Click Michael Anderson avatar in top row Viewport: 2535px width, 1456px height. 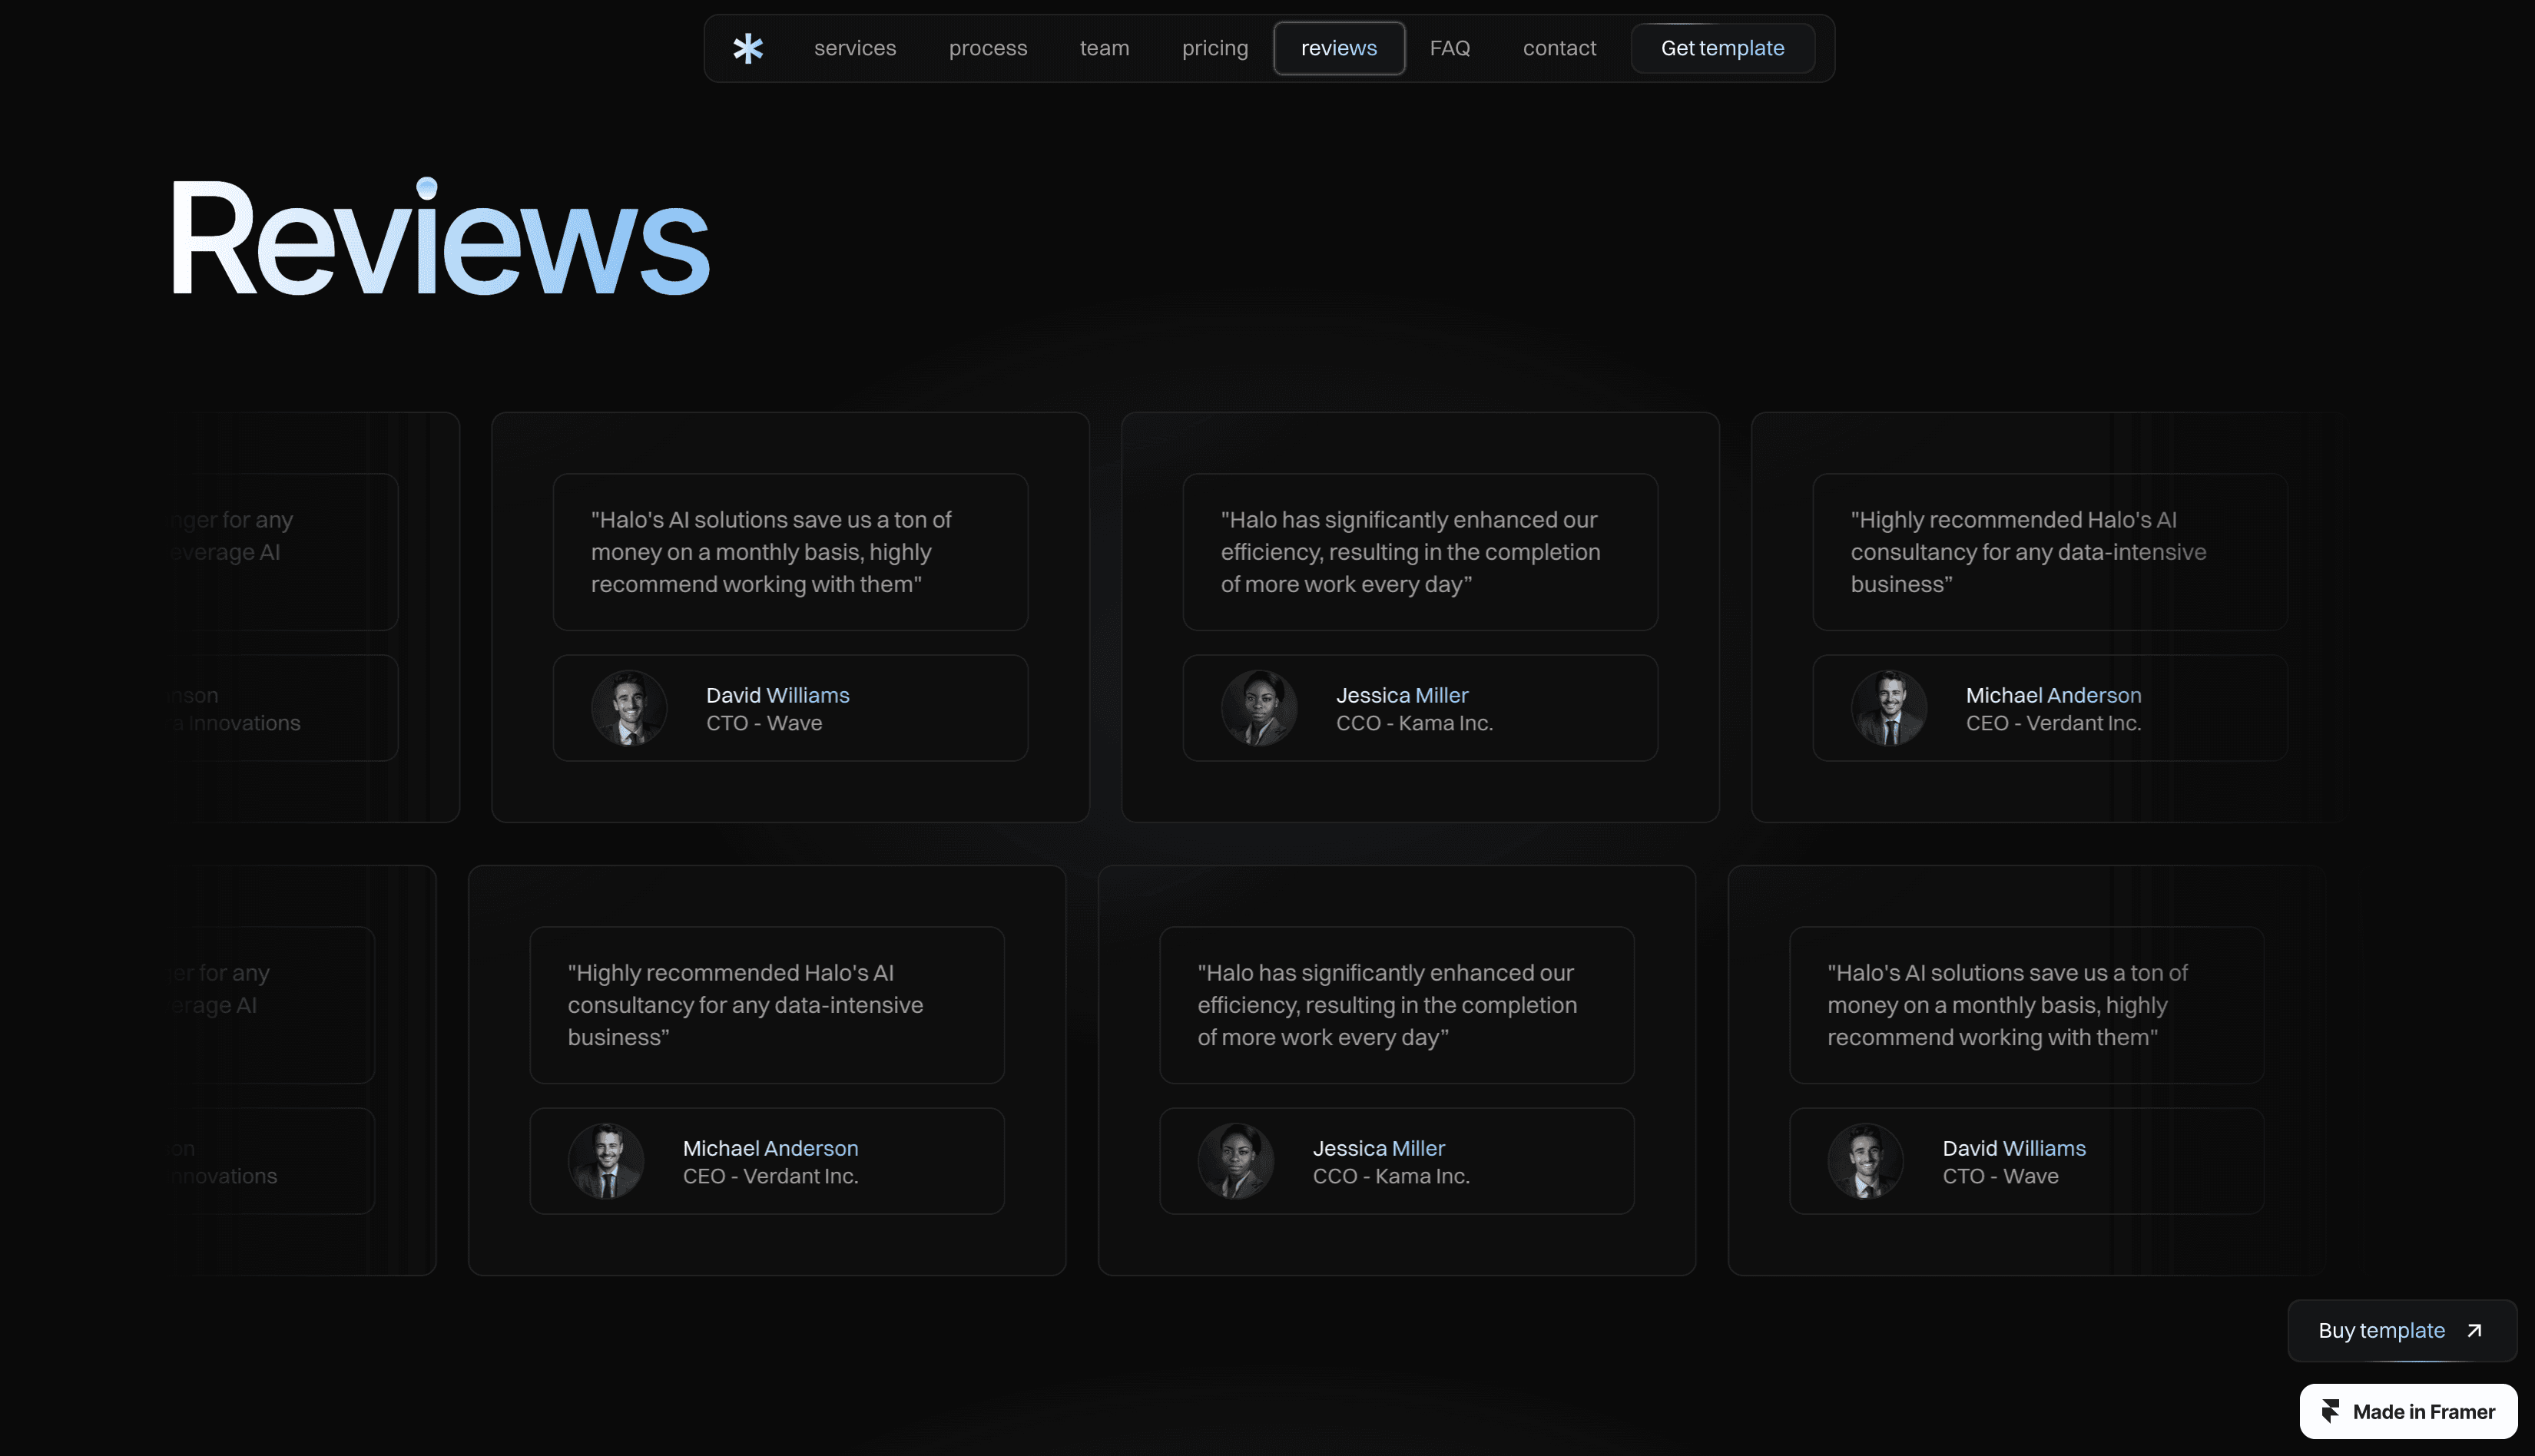click(1889, 708)
